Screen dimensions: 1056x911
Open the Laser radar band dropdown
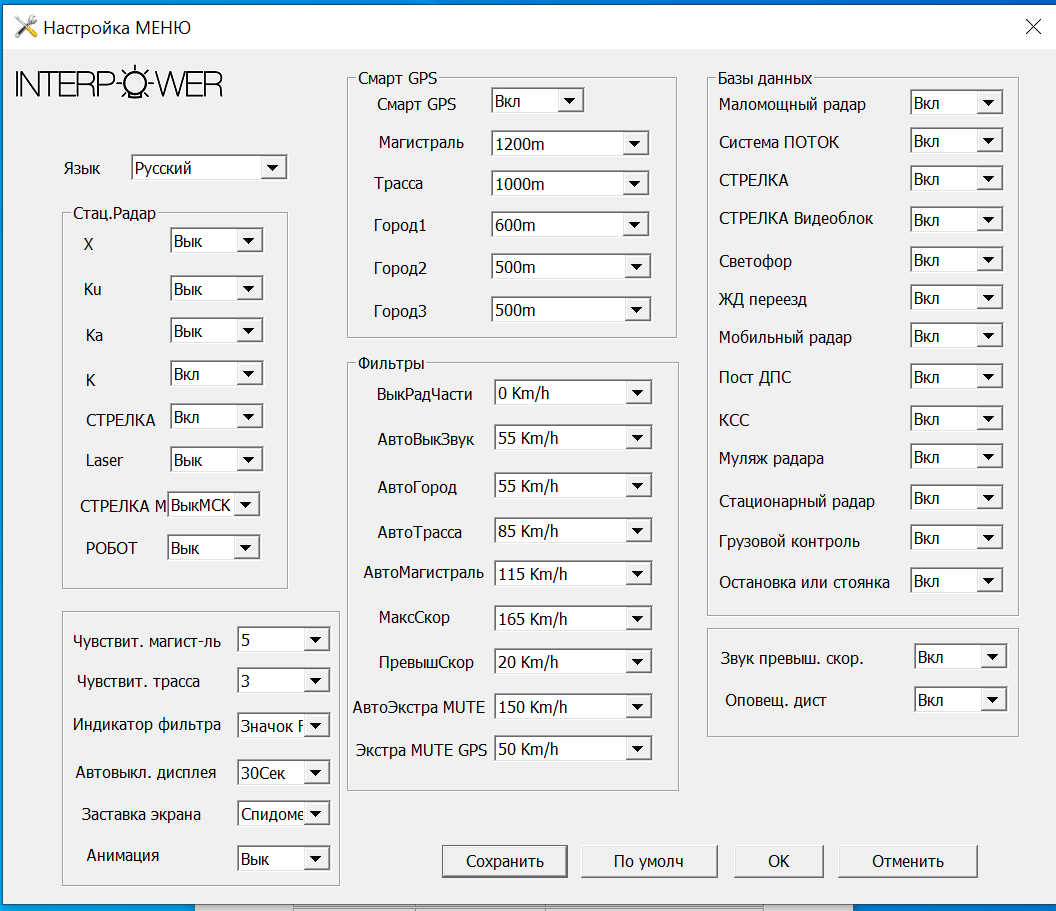tap(248, 460)
